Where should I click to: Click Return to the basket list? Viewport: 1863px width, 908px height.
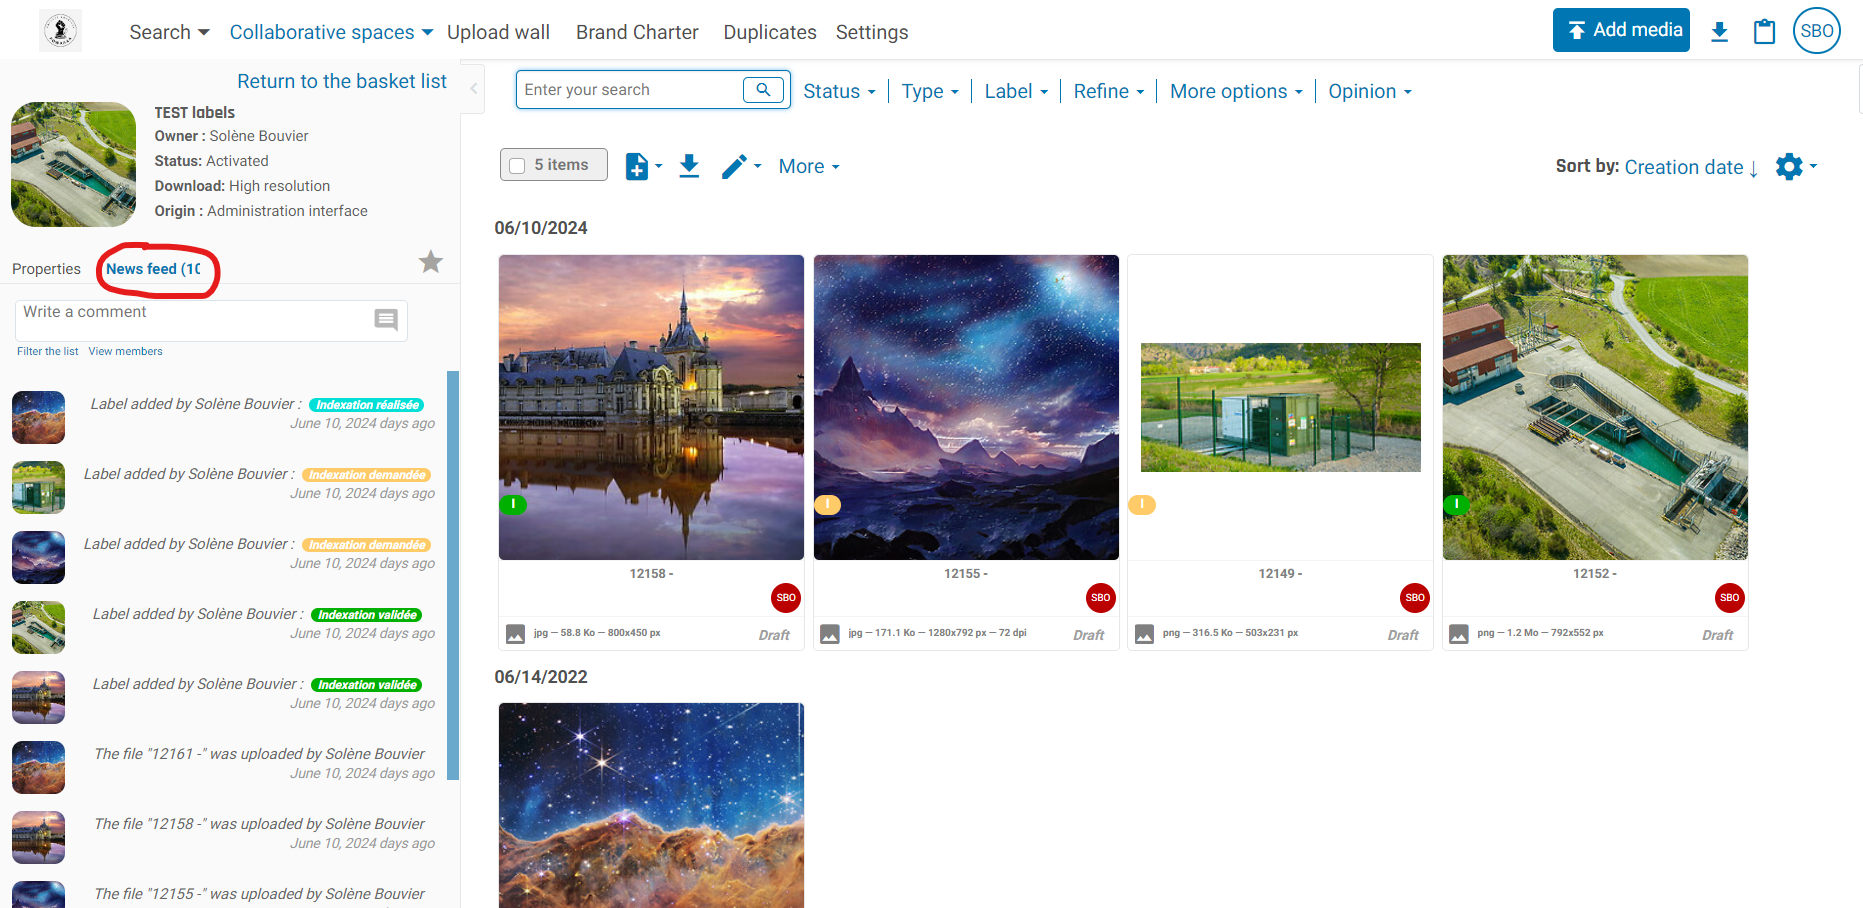(341, 82)
